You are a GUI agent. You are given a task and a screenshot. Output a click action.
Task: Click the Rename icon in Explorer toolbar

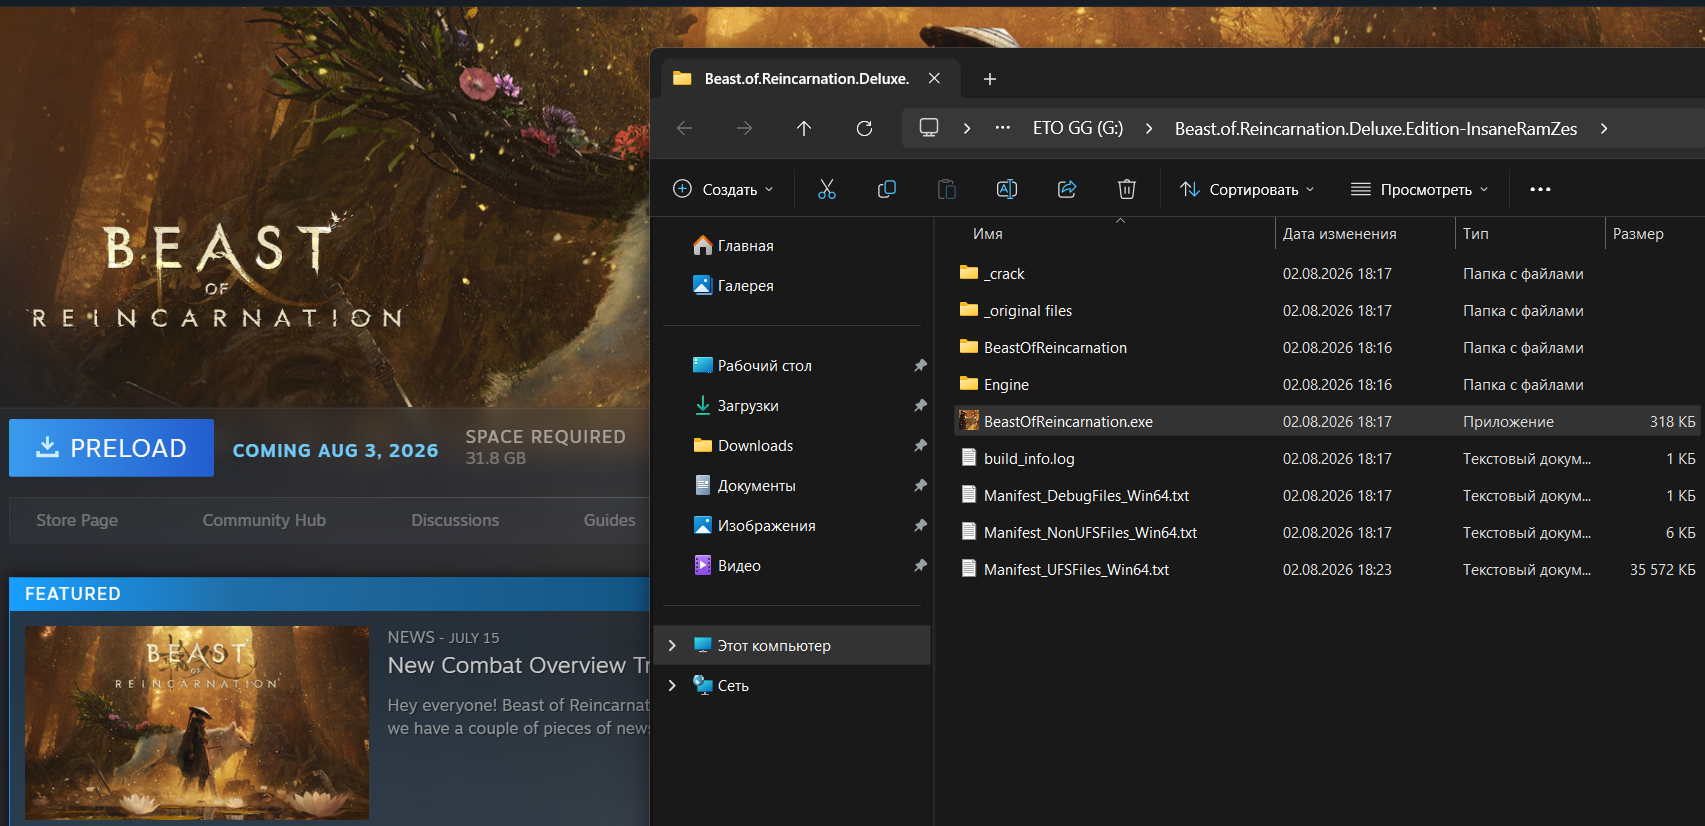1006,189
